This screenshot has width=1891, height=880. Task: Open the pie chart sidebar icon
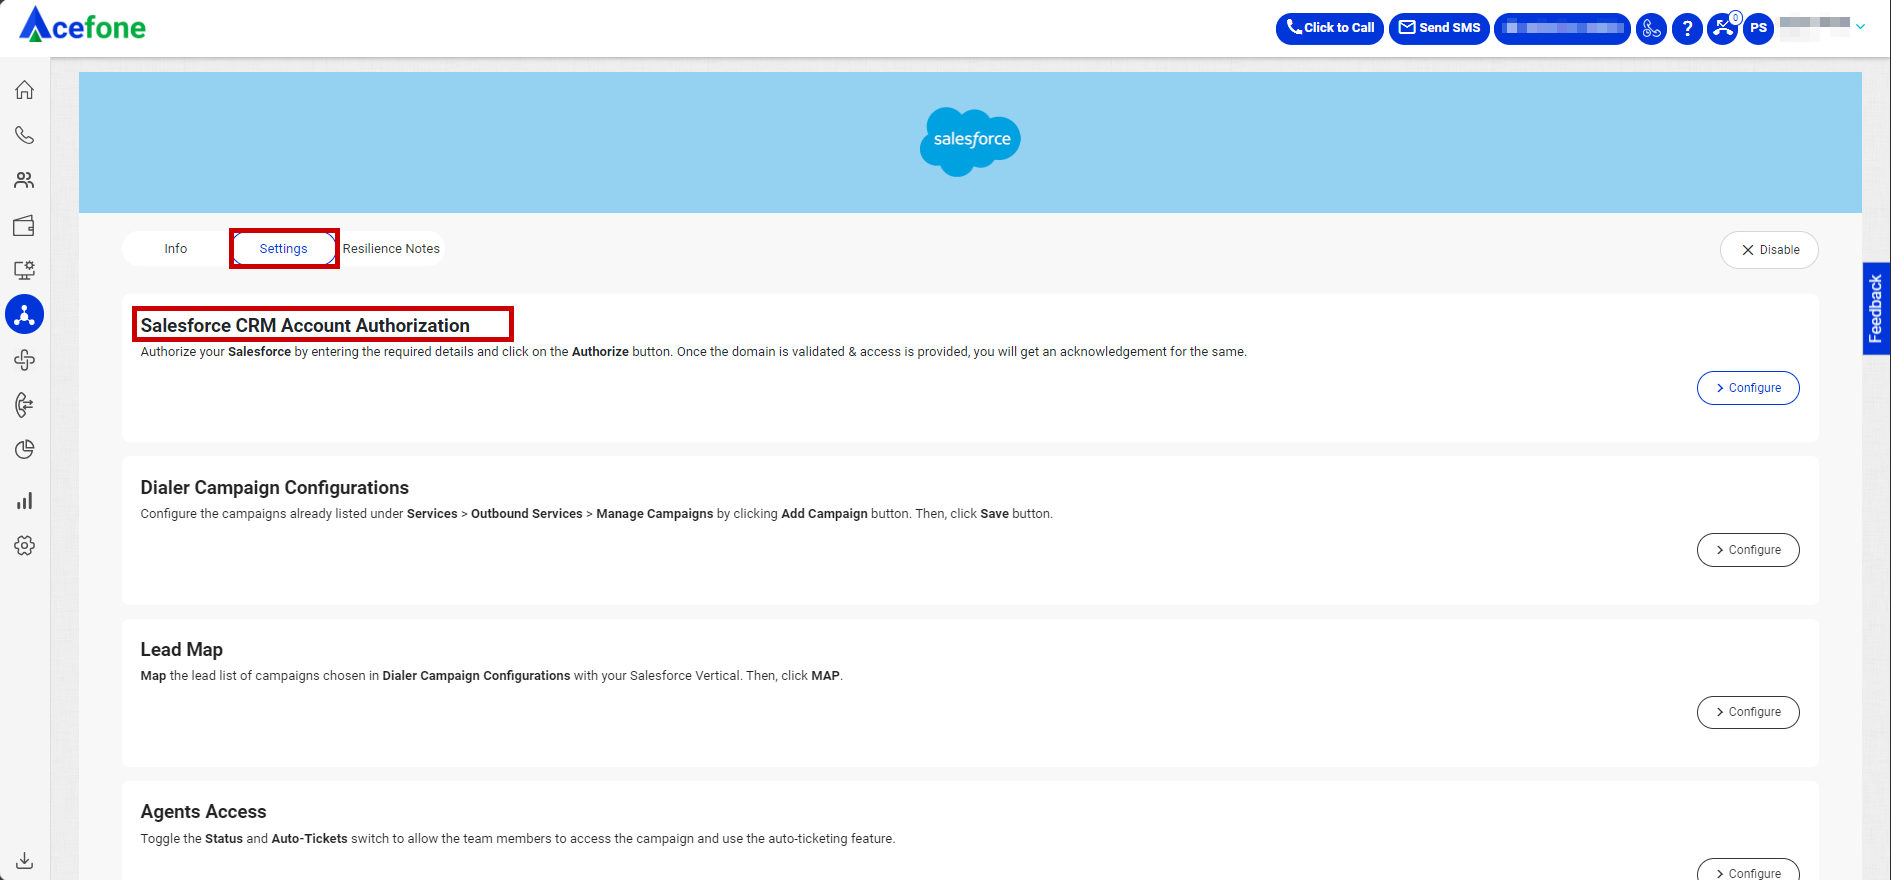pos(25,450)
